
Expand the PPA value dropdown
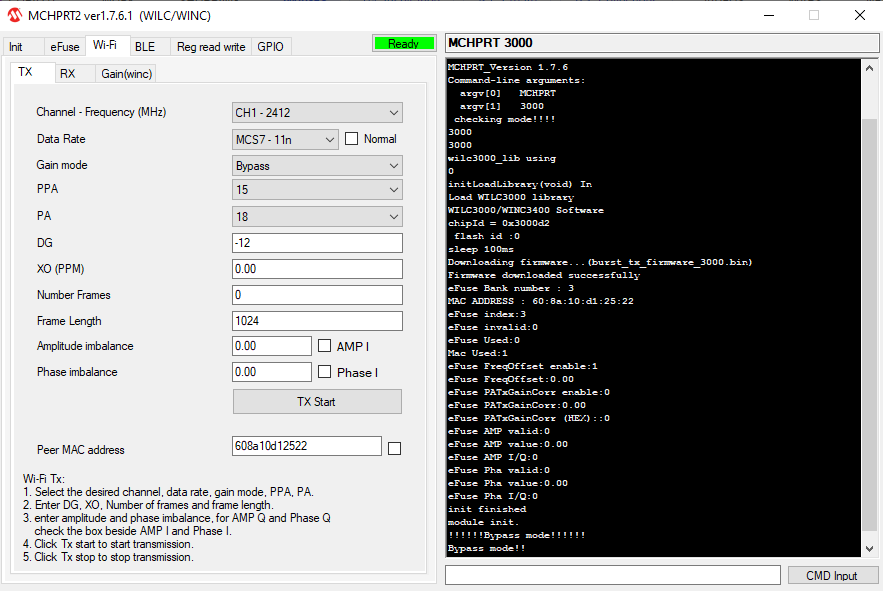click(x=317, y=190)
